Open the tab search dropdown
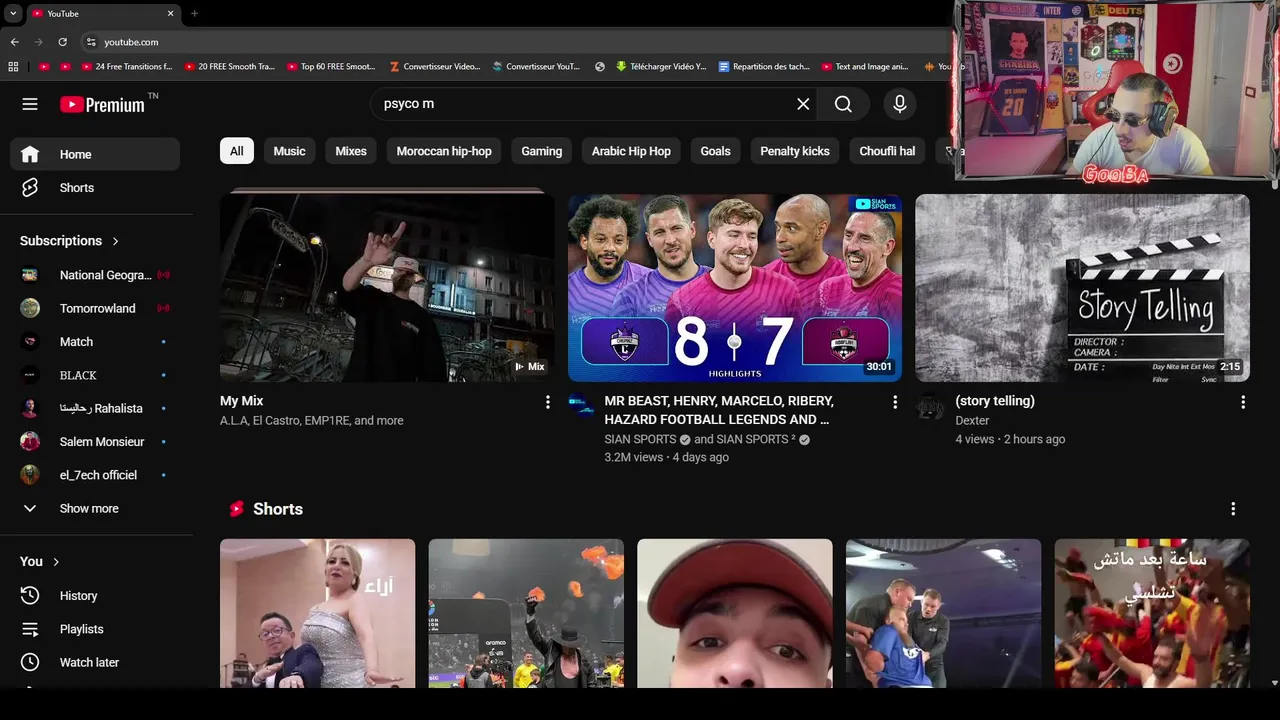Viewport: 1280px width, 720px height. (x=13, y=14)
